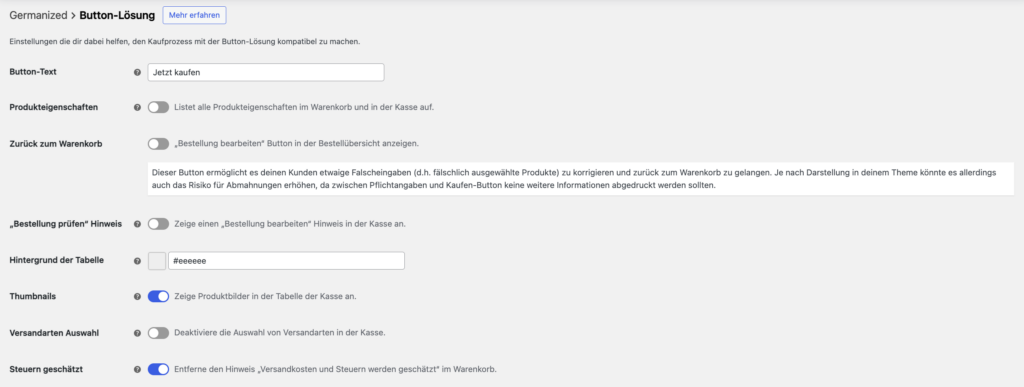The width and height of the screenshot is (1024, 387).
Task: Disable the Steuern geschätzt toggle
Action: tap(158, 369)
